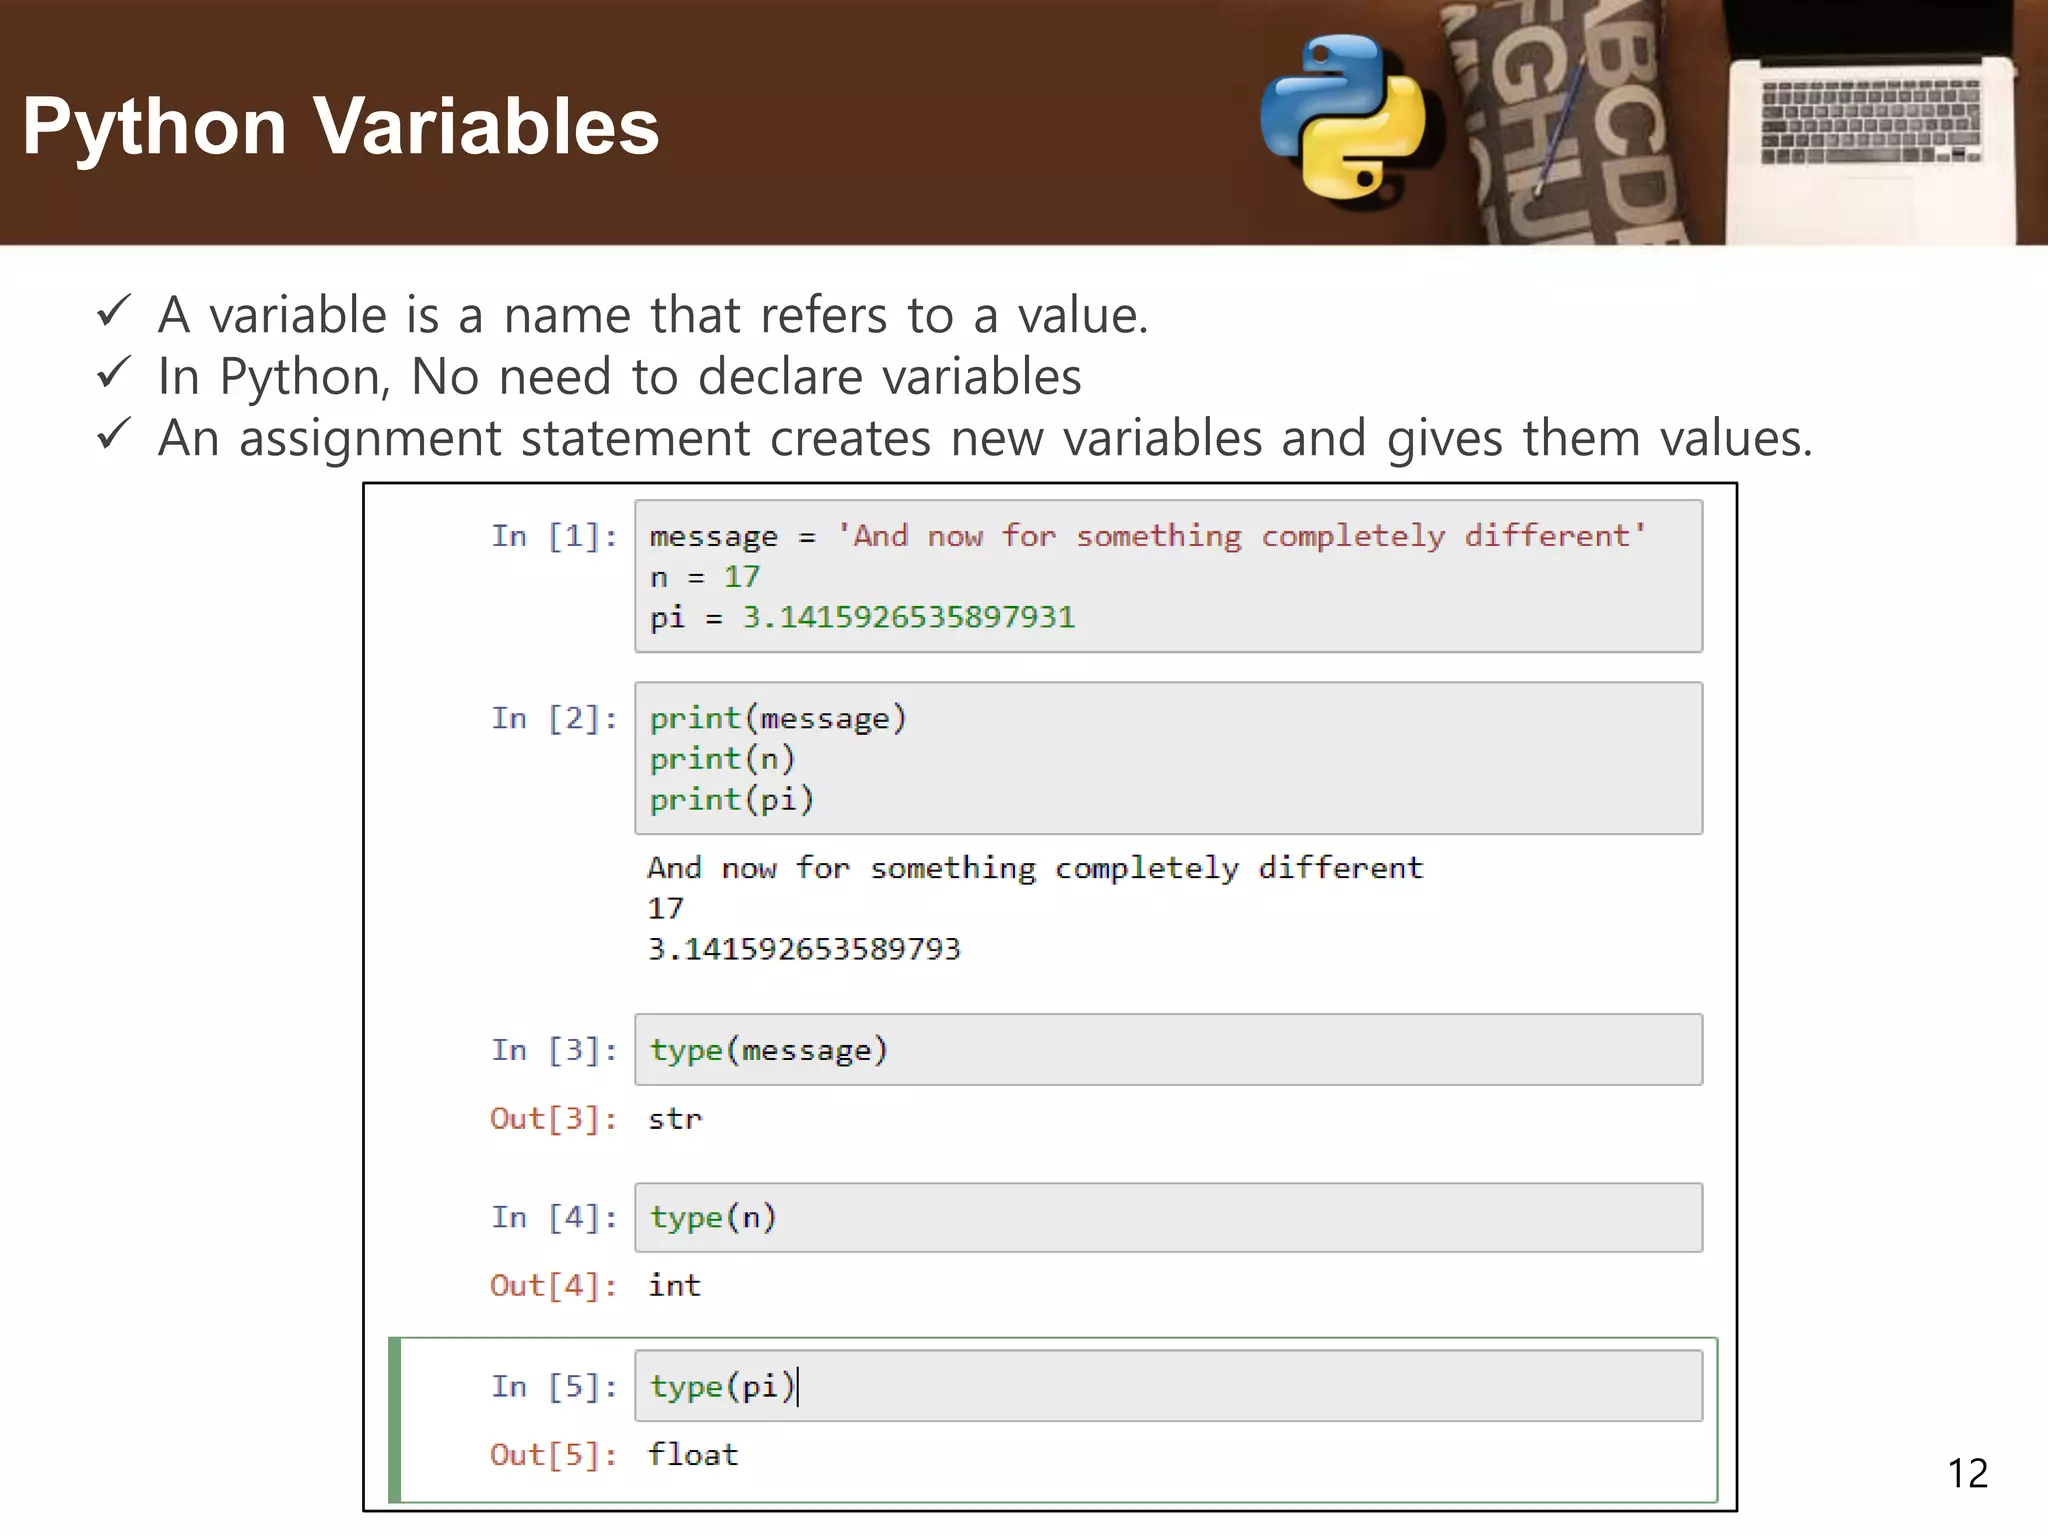Click the Out[3] prompt label

pos(553,1119)
